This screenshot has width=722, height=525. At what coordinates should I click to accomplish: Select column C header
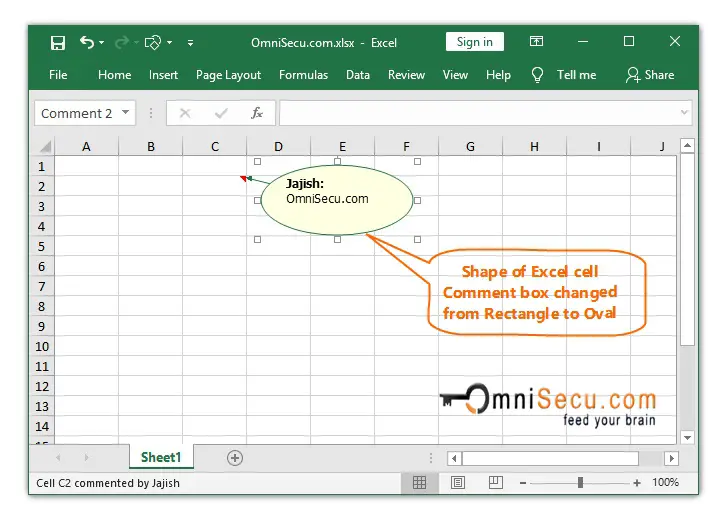tap(215, 147)
